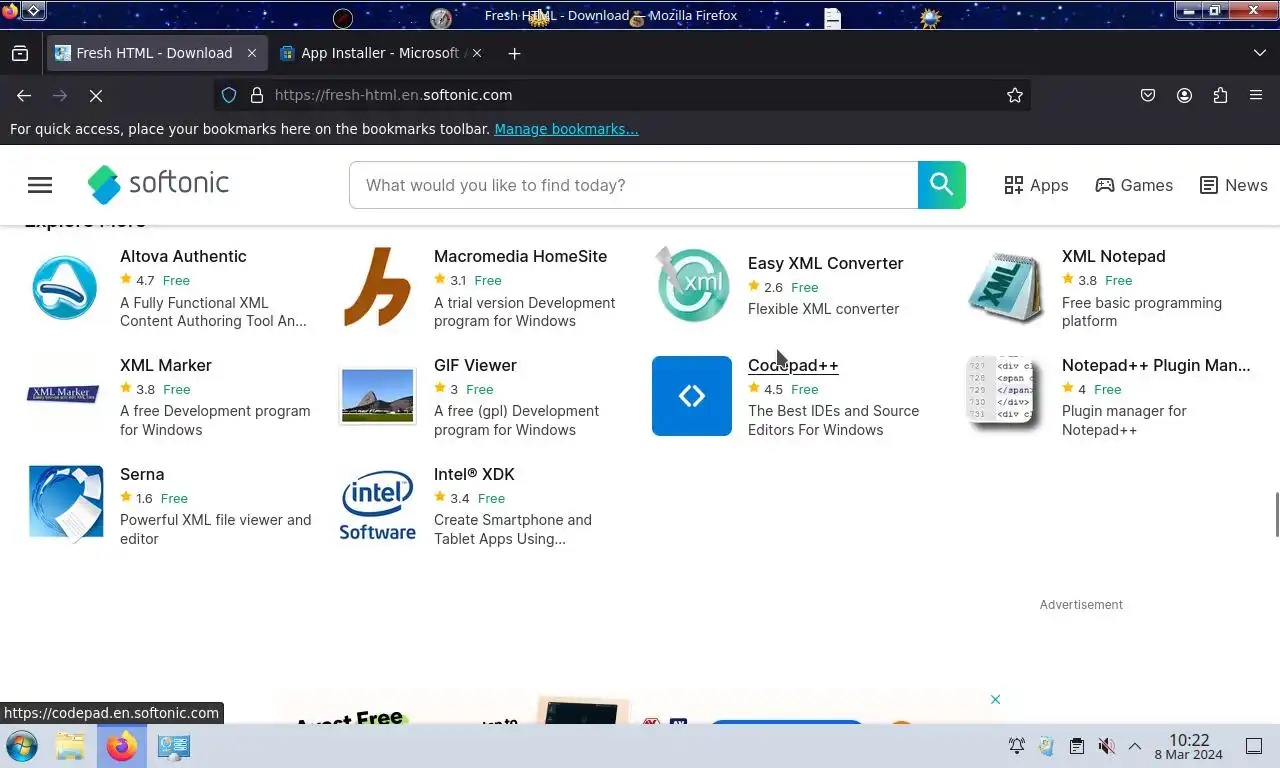Open the Macromedia HomeSite app icon
Image resolution: width=1280 pixels, height=768 pixels.
pos(377,287)
